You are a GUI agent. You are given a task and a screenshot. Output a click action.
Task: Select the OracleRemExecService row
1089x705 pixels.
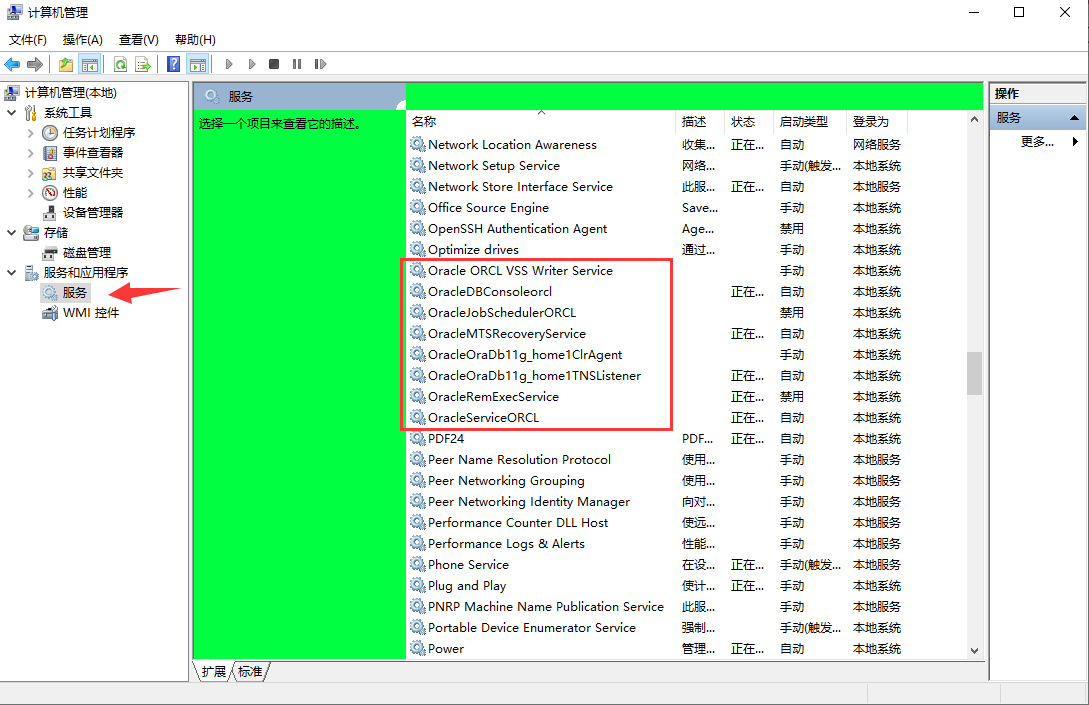(658, 397)
